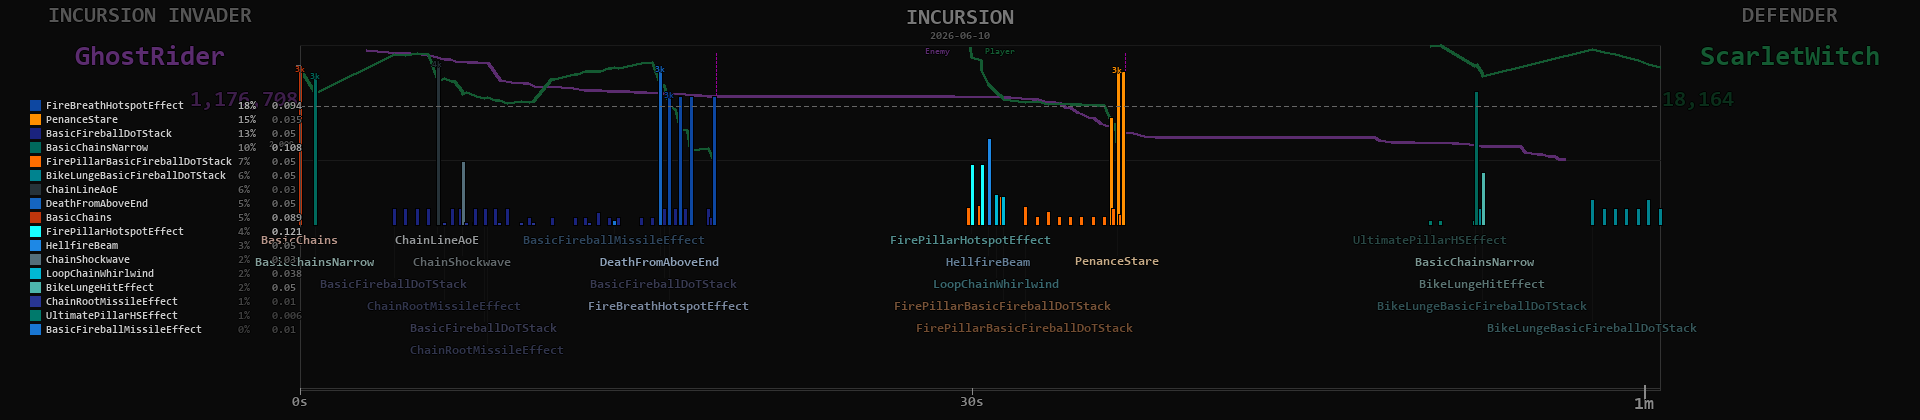The image size is (1920, 420).
Task: Click the INCURSION title header
Action: [x=959, y=17]
